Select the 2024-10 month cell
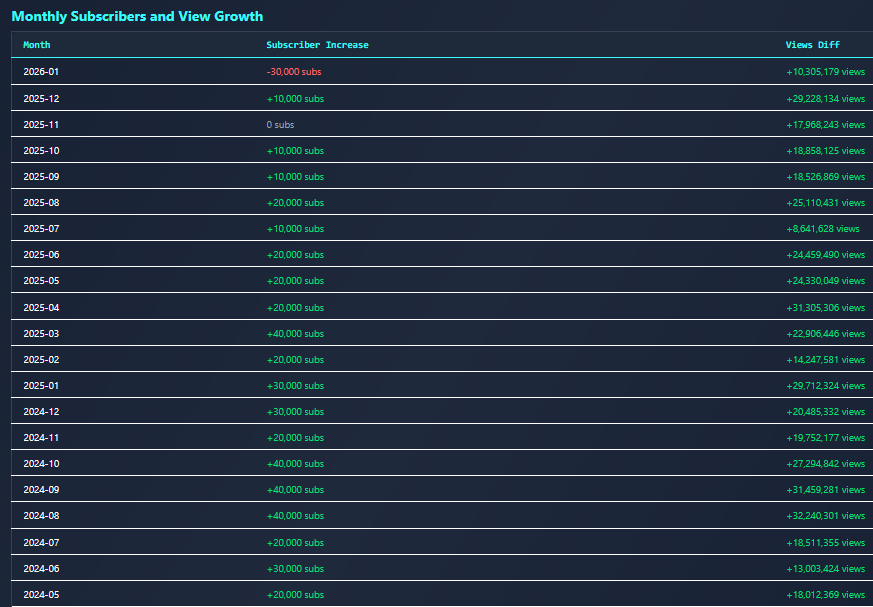873x607 pixels. (41, 463)
